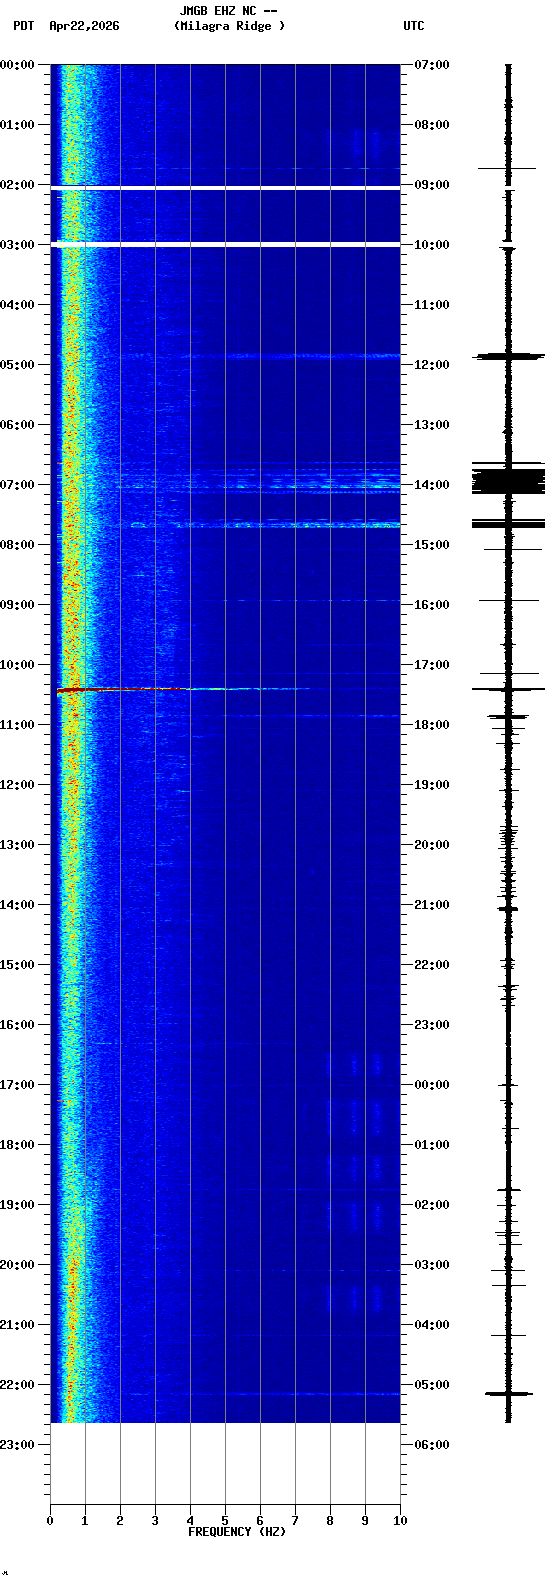Select the PDT timezone label

pos(23,26)
